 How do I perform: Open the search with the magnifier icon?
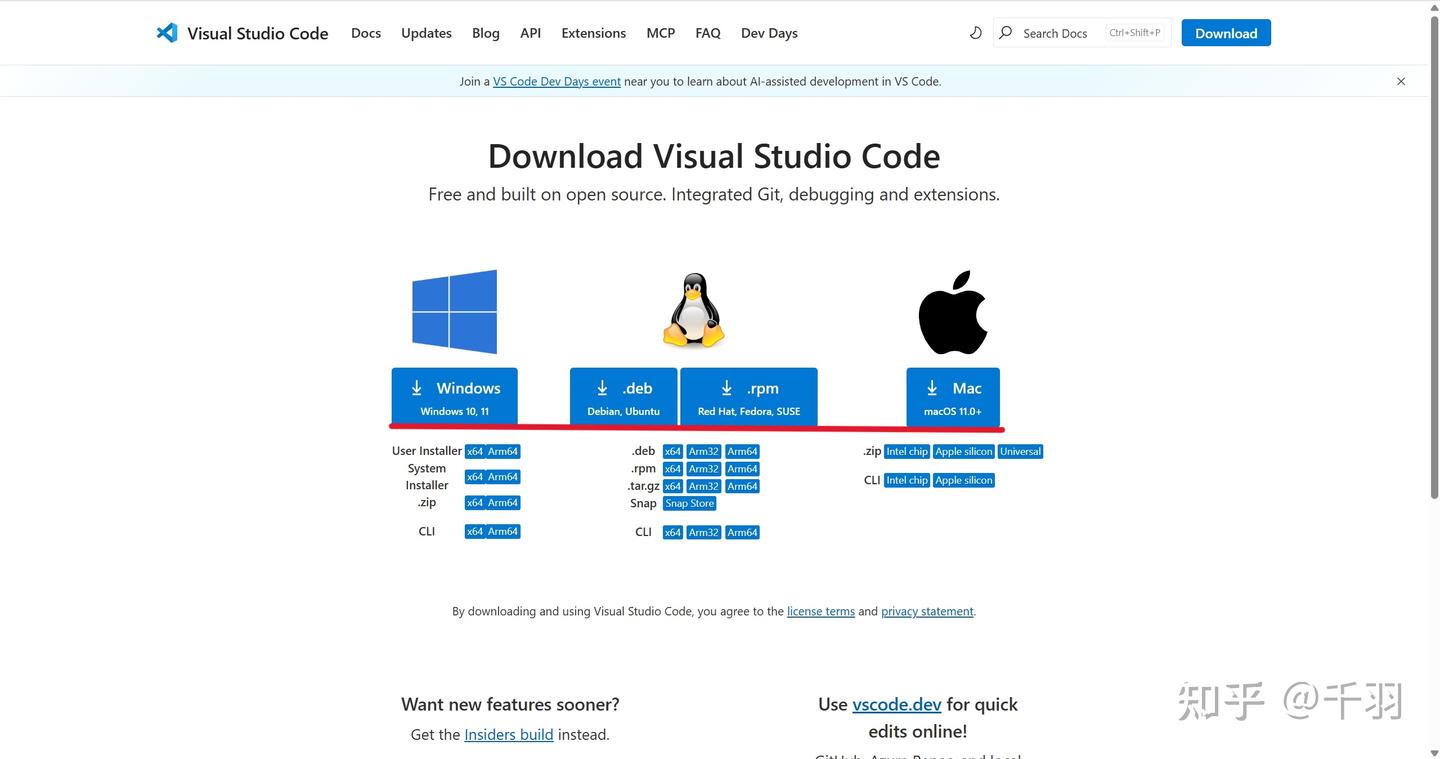point(1004,32)
